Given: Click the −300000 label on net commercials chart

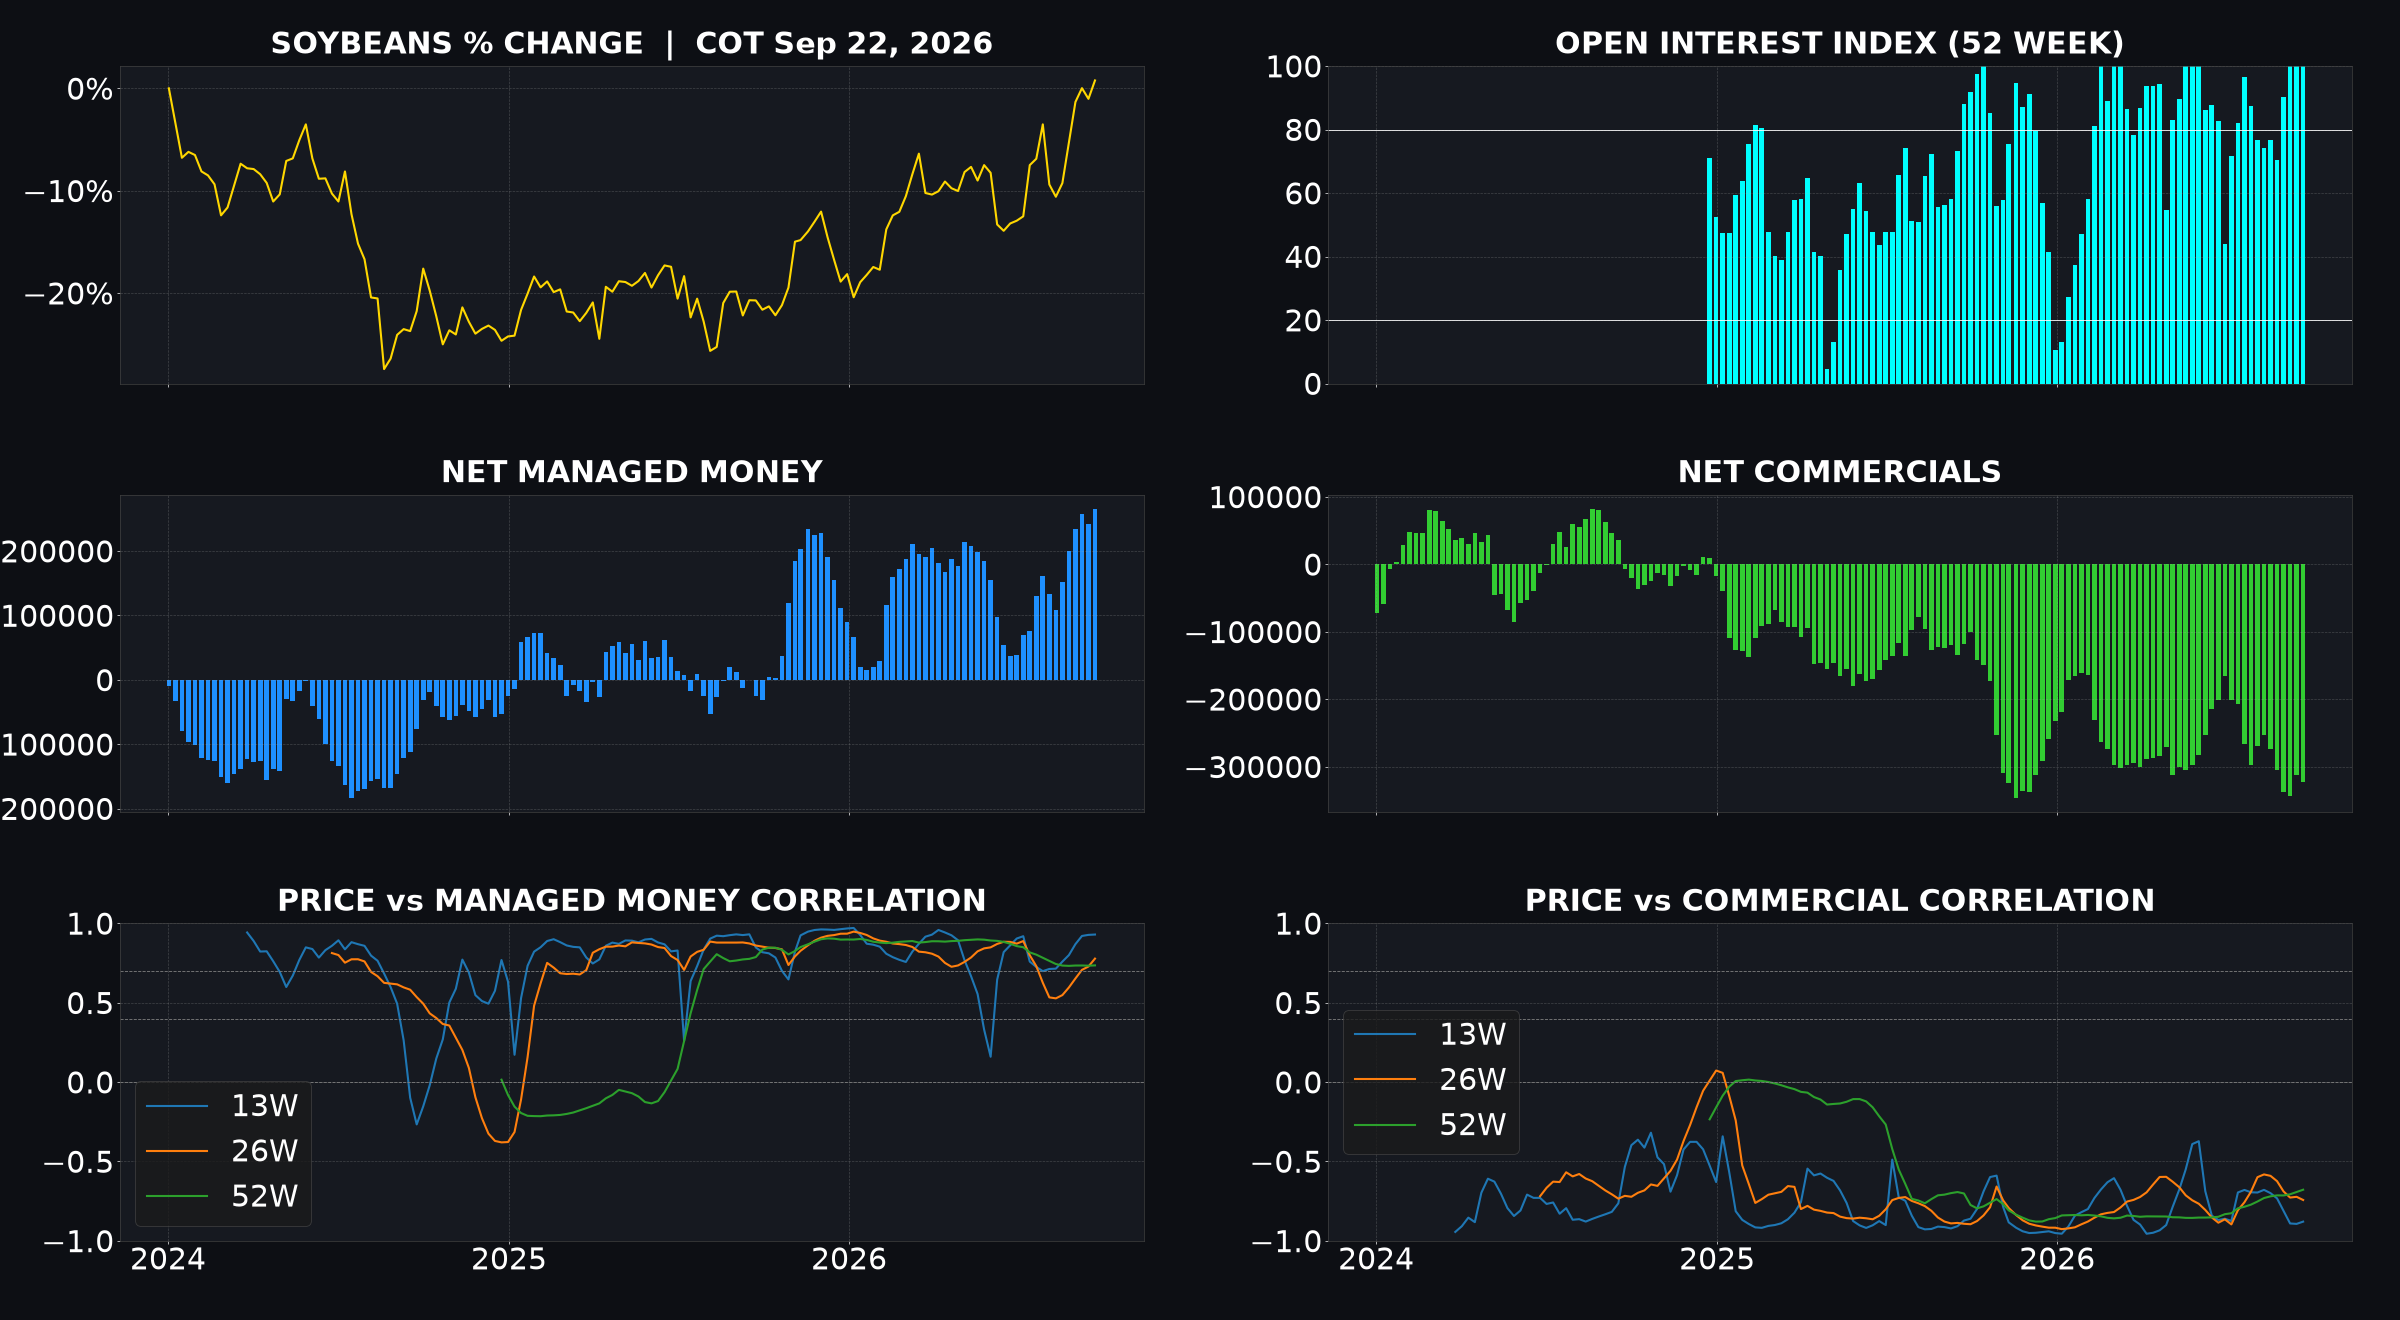Looking at the screenshot, I should (1253, 768).
